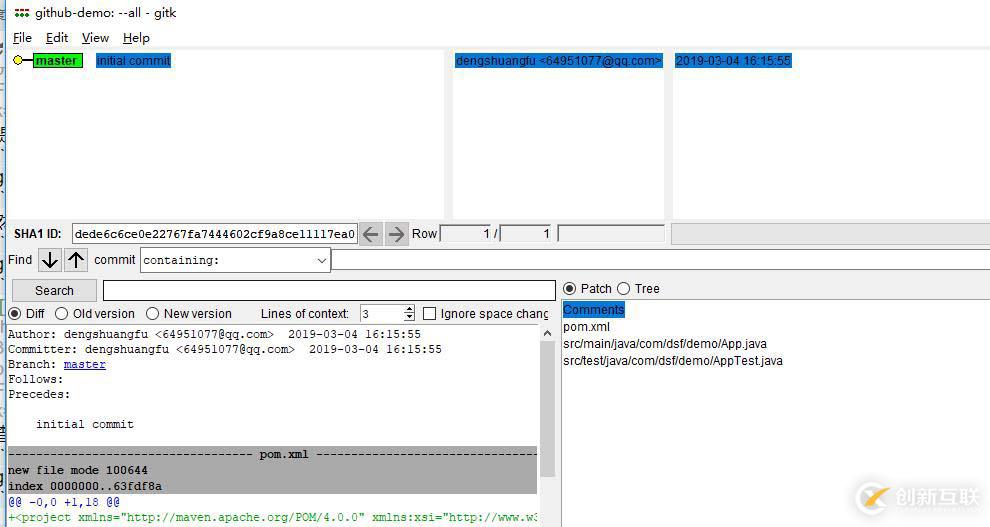Increase lines of context with spinner up arrow
This screenshot has width=990, height=527.
[x=409, y=309]
